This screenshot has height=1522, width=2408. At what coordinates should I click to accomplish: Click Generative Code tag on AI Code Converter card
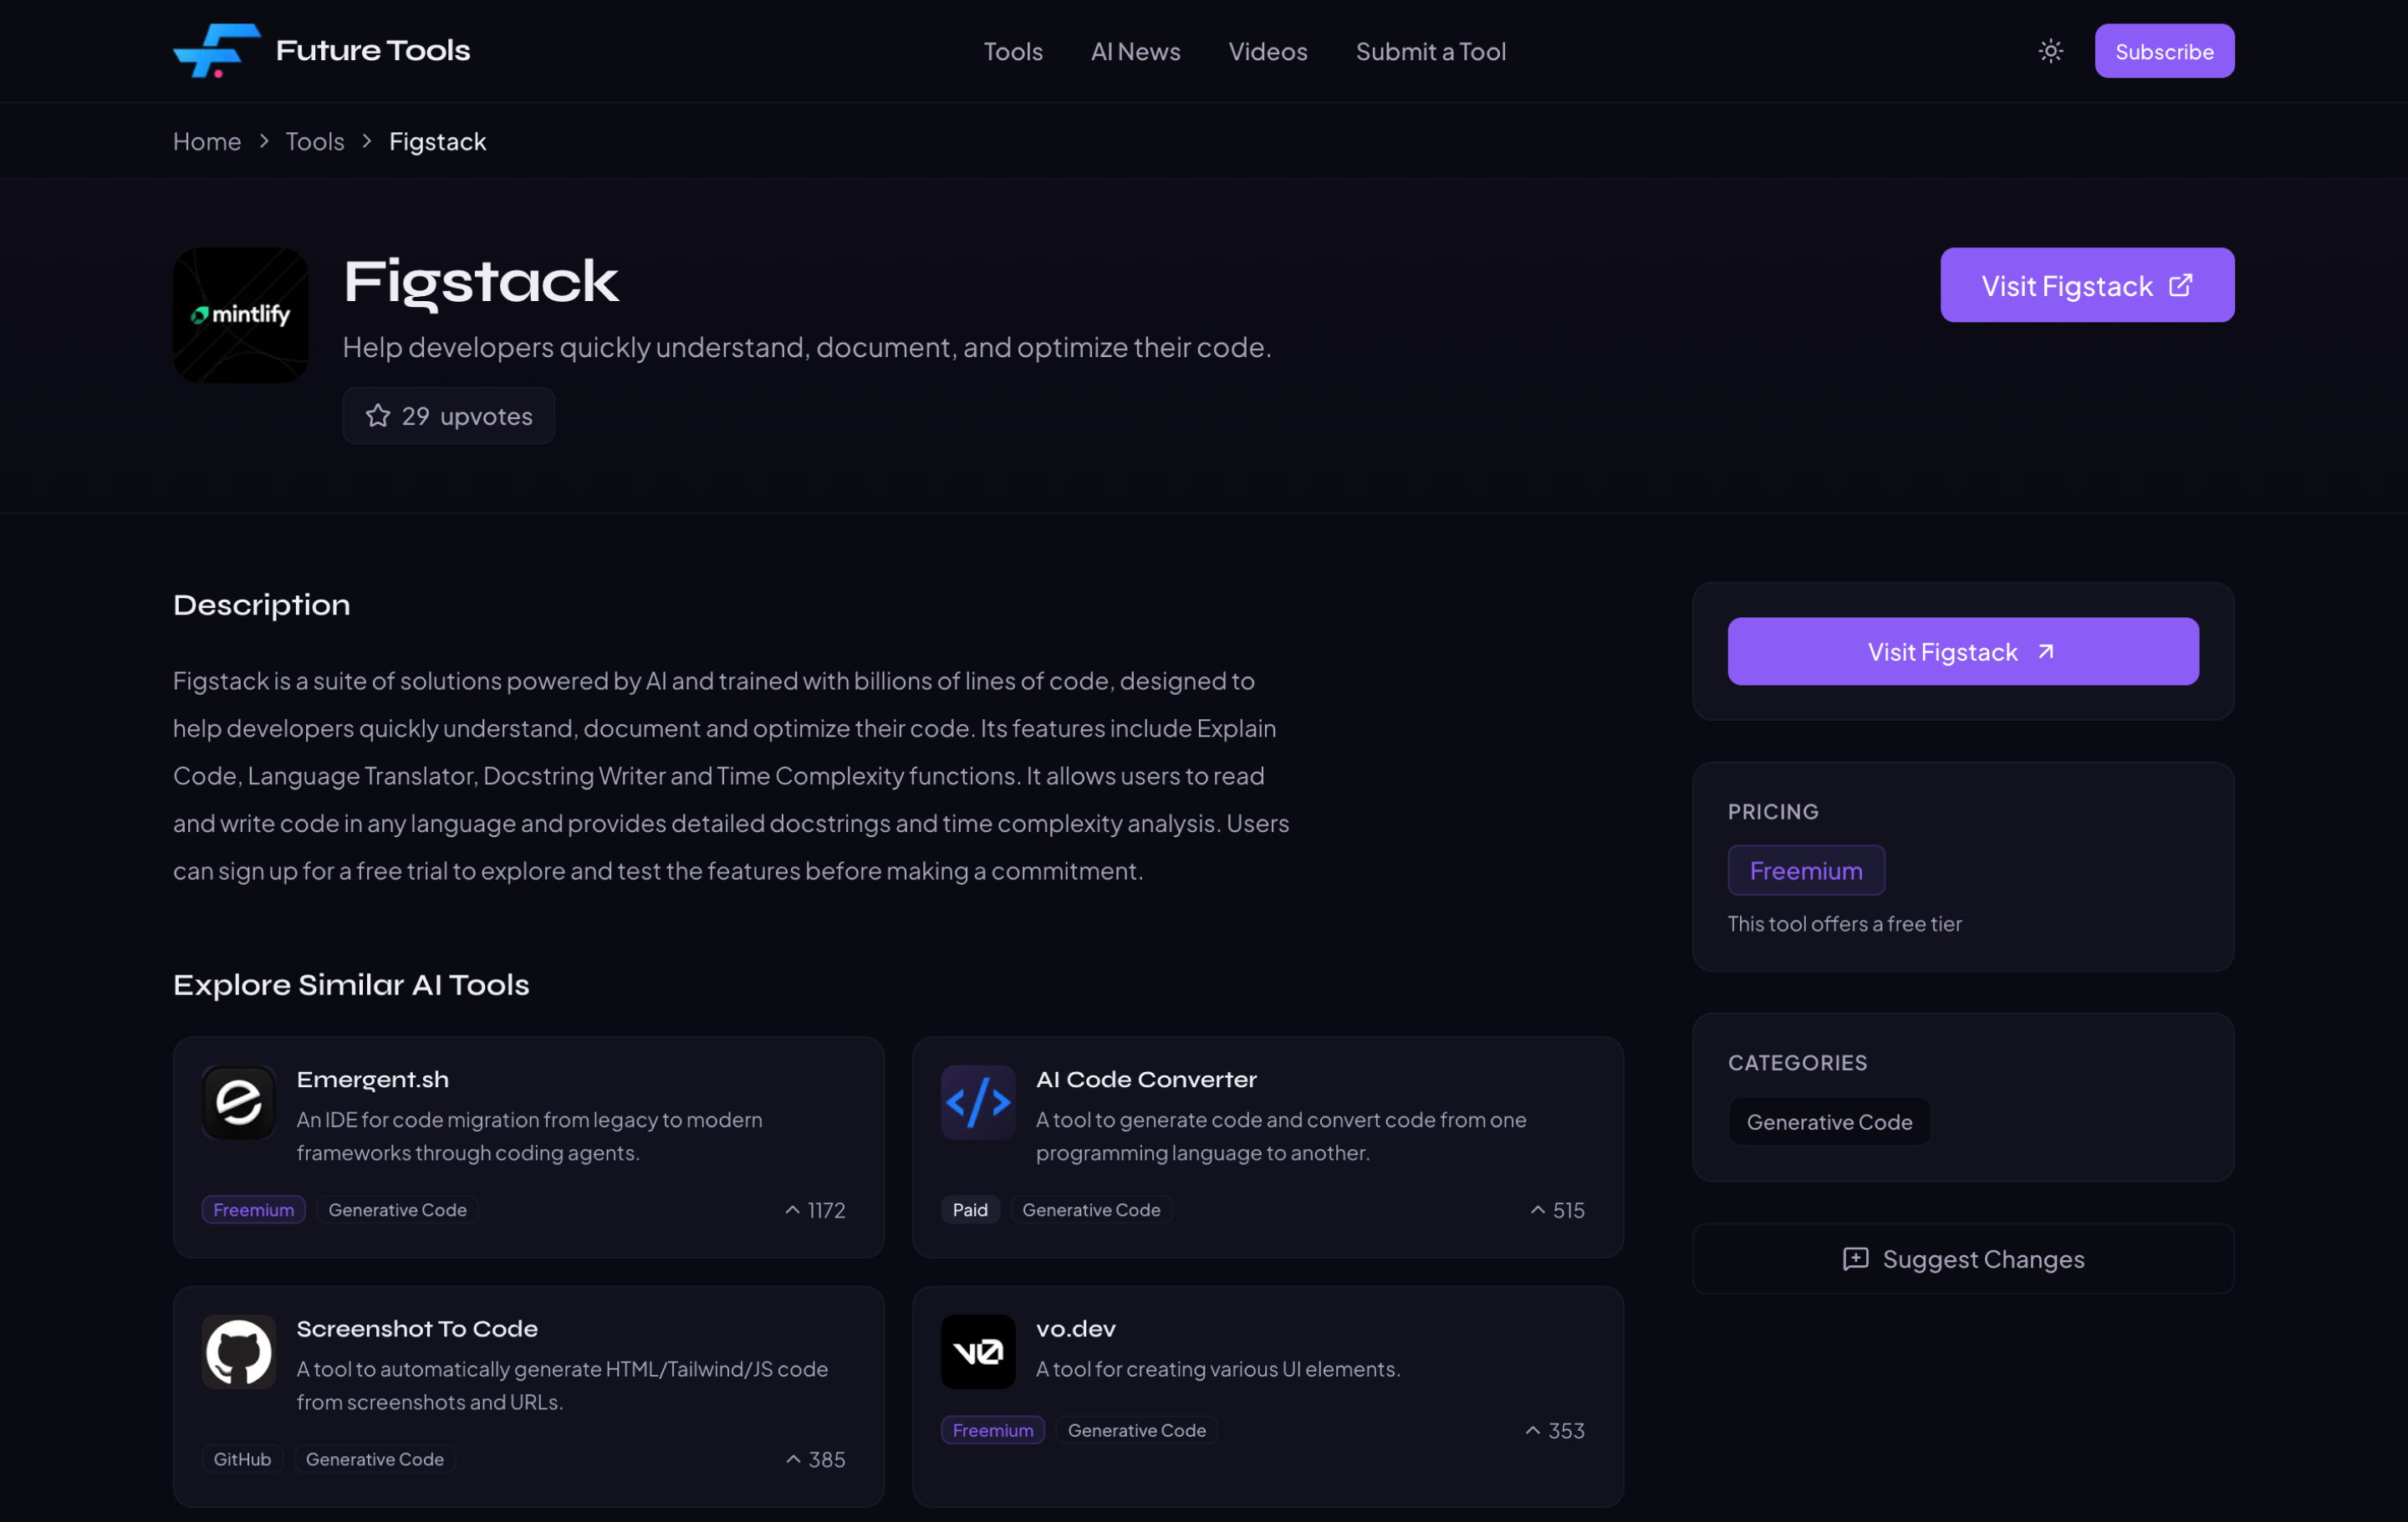coord(1091,1209)
